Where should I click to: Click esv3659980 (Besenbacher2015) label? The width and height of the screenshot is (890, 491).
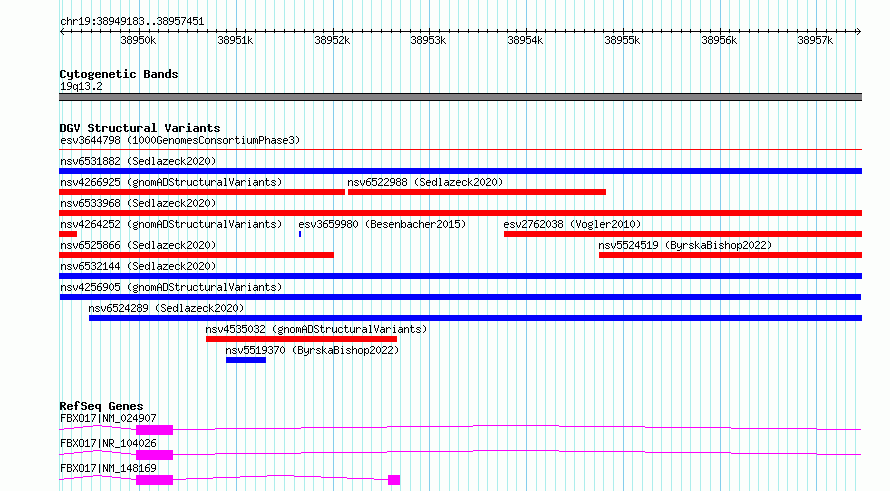tap(382, 224)
